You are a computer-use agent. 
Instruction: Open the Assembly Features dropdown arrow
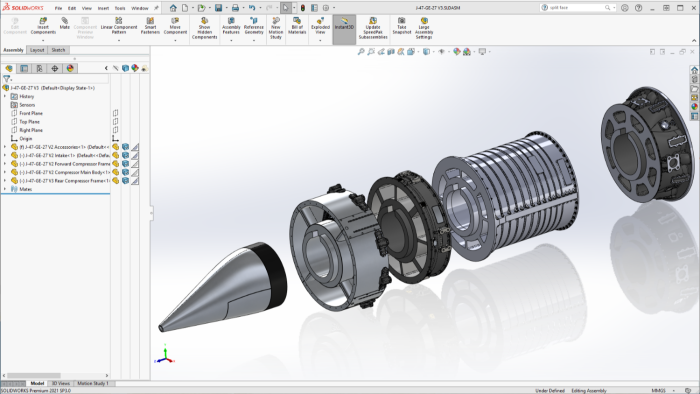231,40
